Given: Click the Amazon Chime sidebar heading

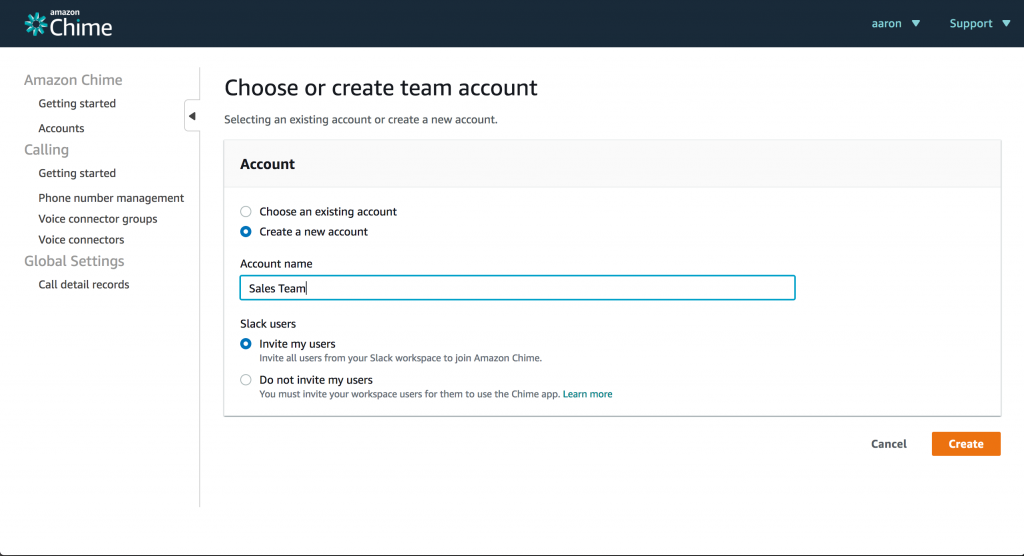Looking at the screenshot, I should click(x=73, y=80).
